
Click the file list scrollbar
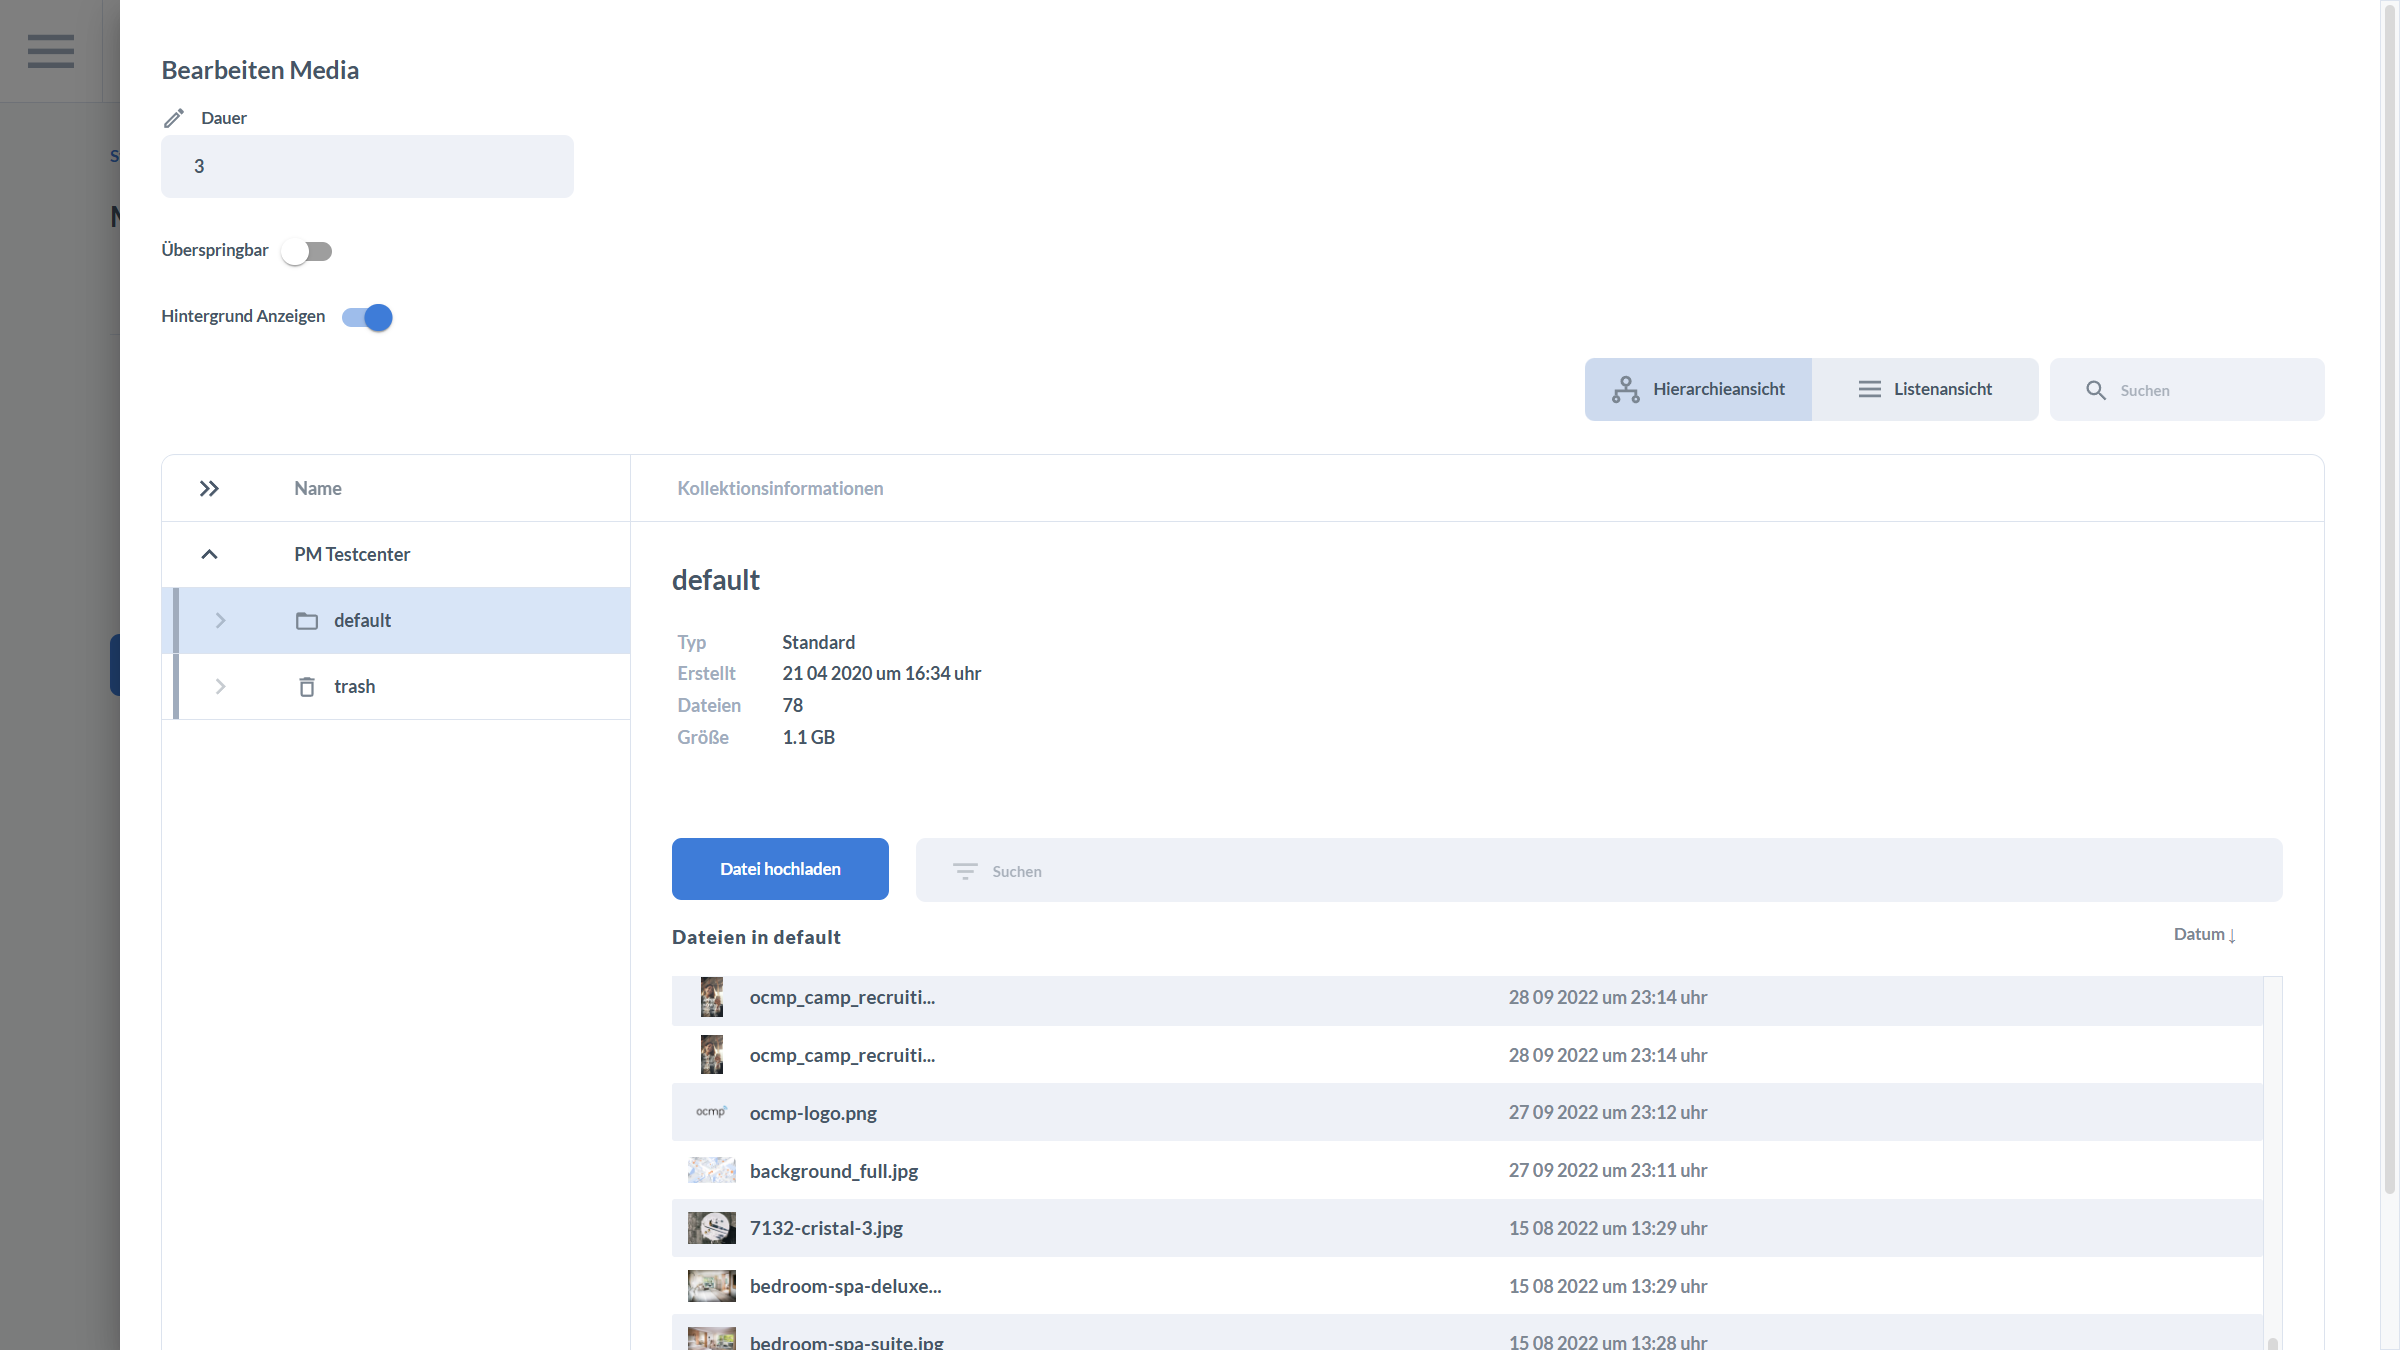(2272, 1160)
